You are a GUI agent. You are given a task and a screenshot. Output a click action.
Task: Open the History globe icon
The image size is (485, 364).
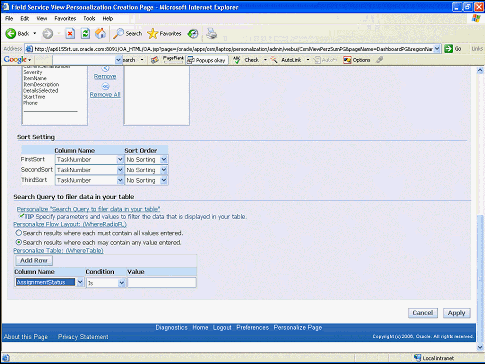coord(193,33)
